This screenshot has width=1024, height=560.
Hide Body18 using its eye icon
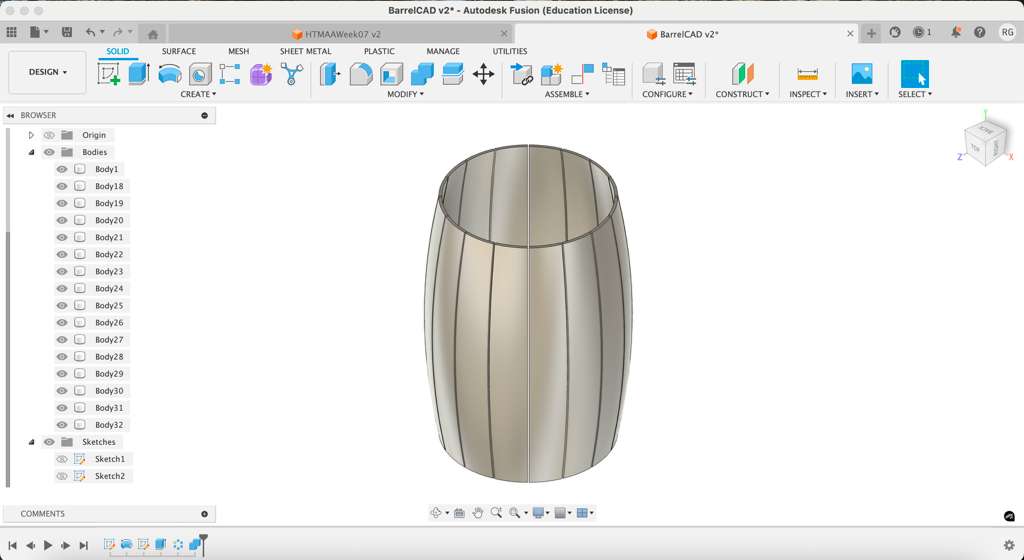coord(62,186)
